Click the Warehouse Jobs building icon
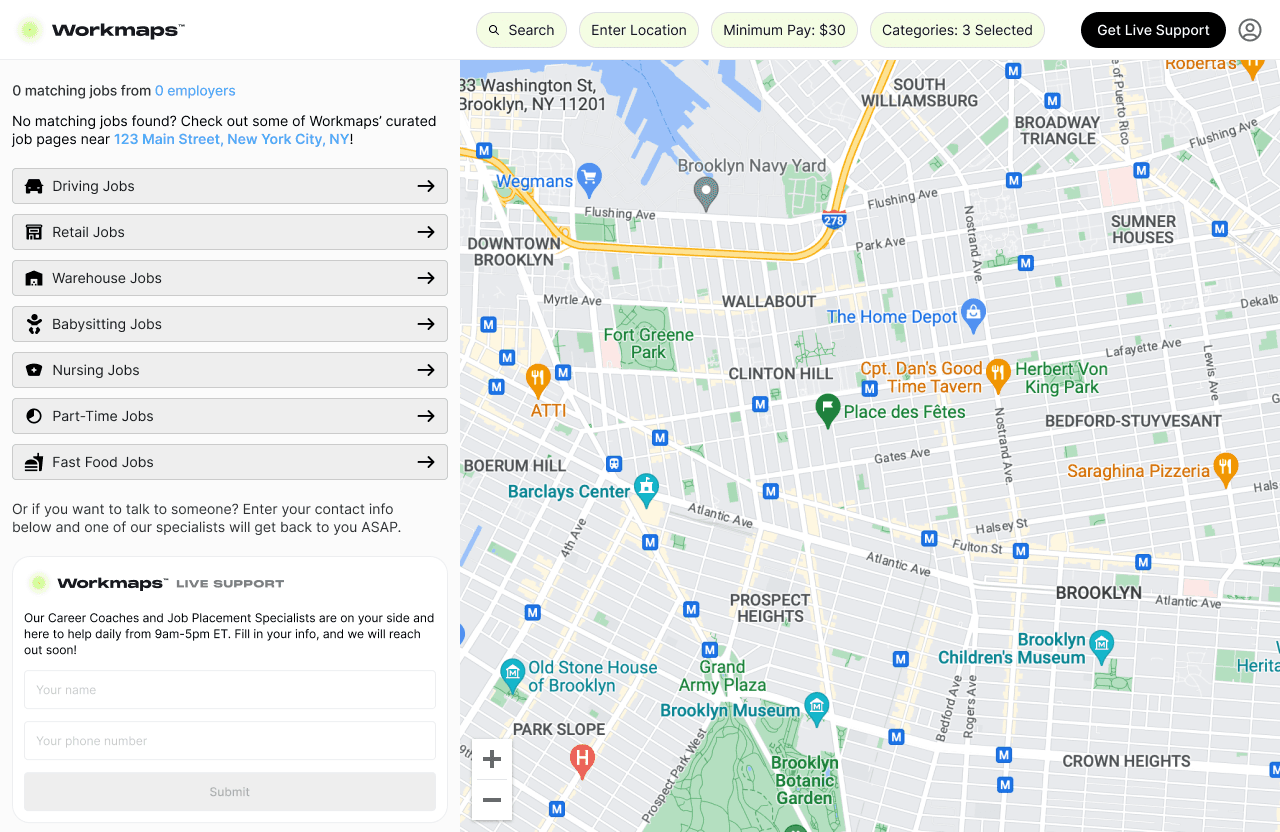 (34, 278)
